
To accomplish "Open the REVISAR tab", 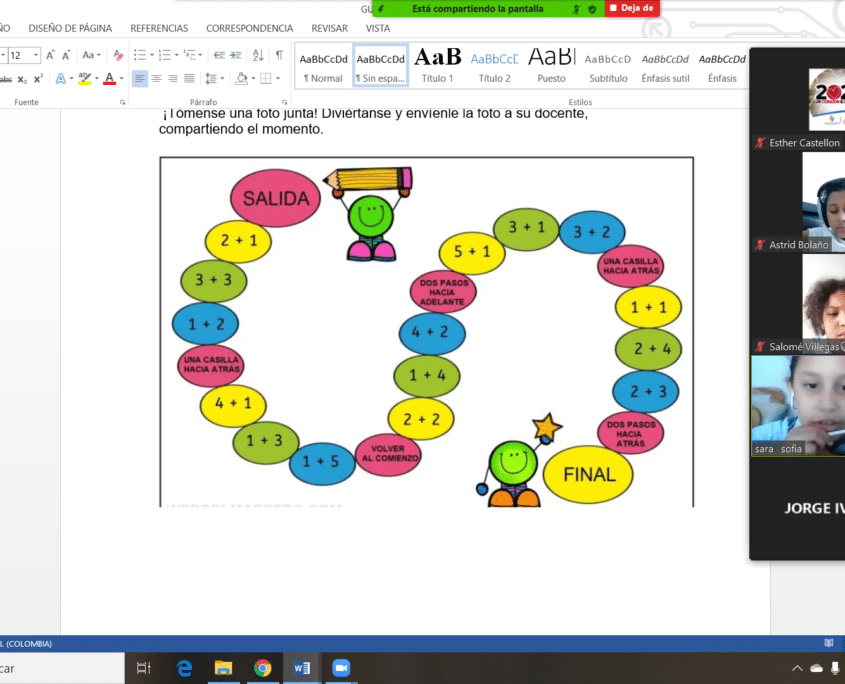I will tap(329, 28).
